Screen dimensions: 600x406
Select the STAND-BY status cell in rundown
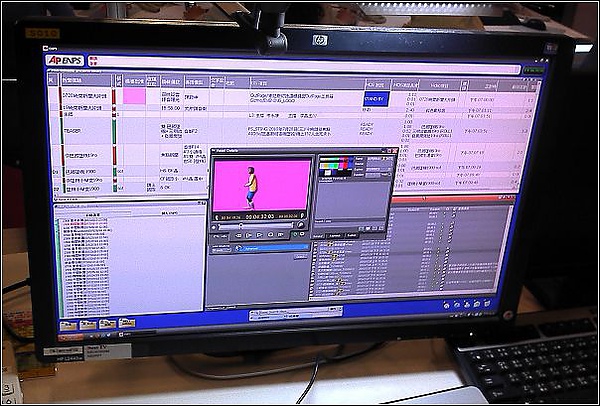[375, 100]
